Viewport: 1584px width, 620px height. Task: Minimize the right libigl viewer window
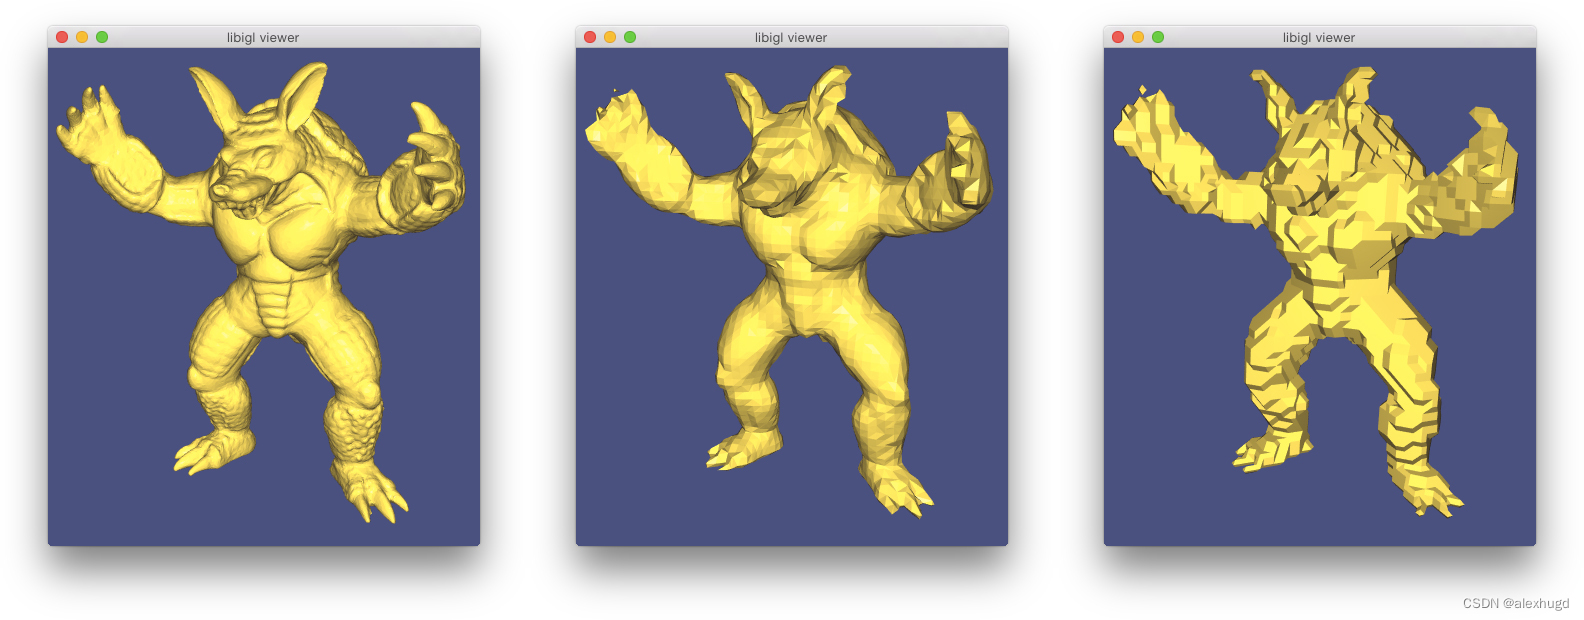tap(1138, 37)
